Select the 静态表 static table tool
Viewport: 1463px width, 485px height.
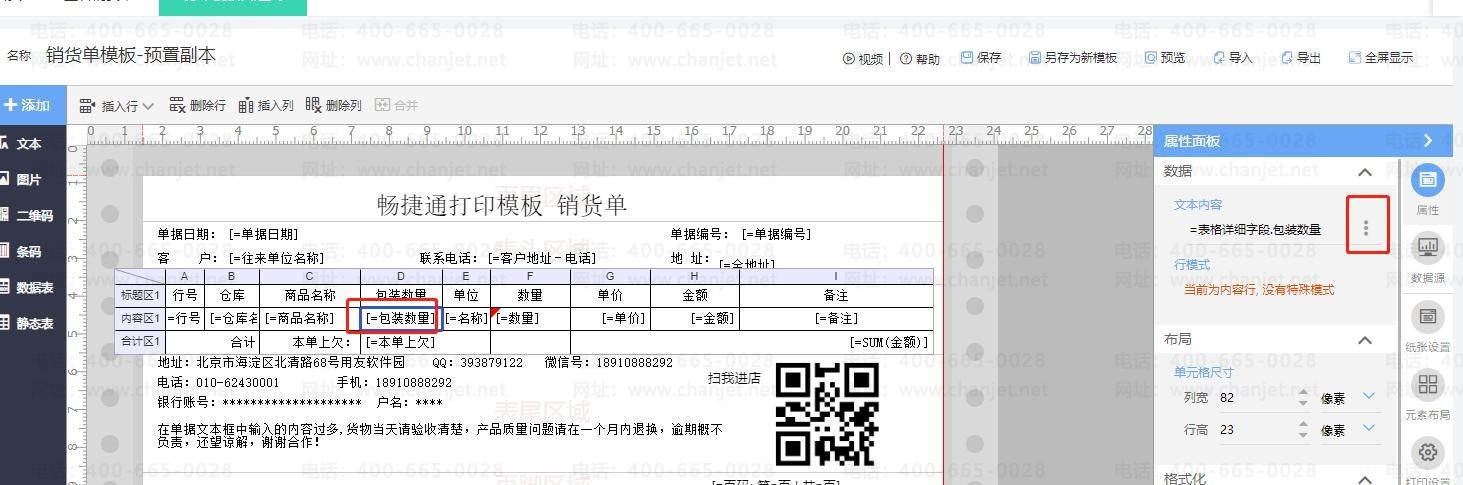coord(27,324)
